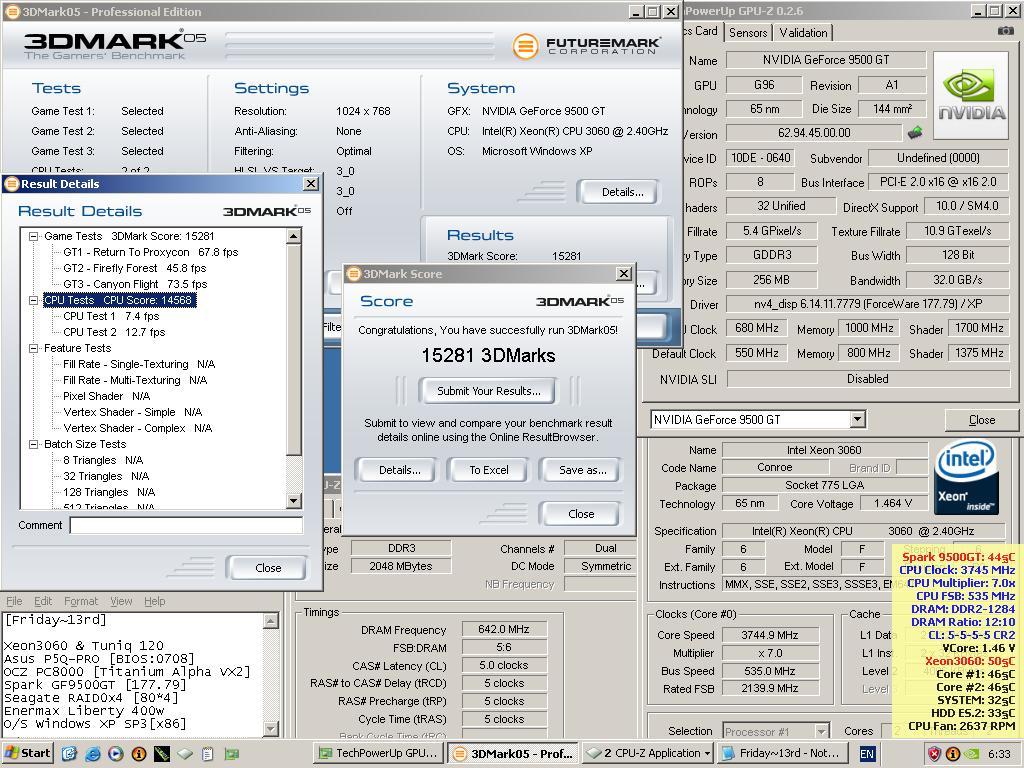Click Notepad scrollbar up arrow
The height and width of the screenshot is (768, 1024).
point(272,621)
